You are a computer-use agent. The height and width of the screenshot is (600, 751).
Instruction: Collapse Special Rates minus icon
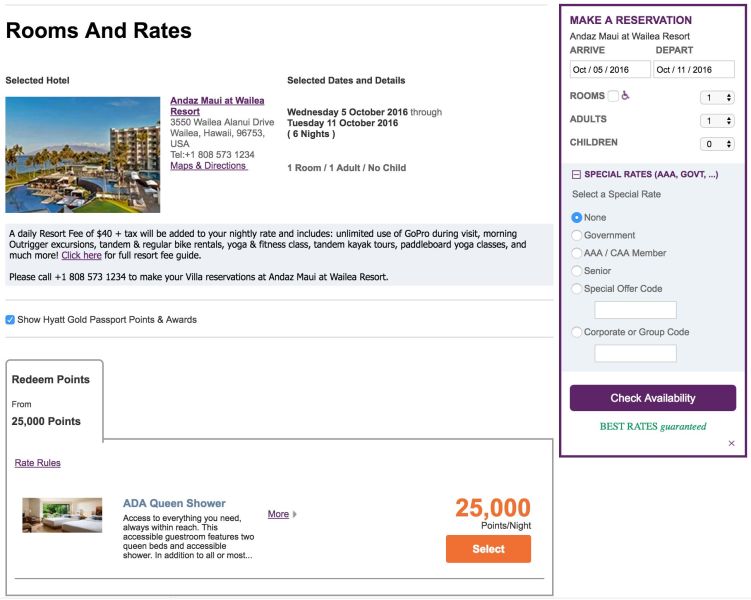576,175
